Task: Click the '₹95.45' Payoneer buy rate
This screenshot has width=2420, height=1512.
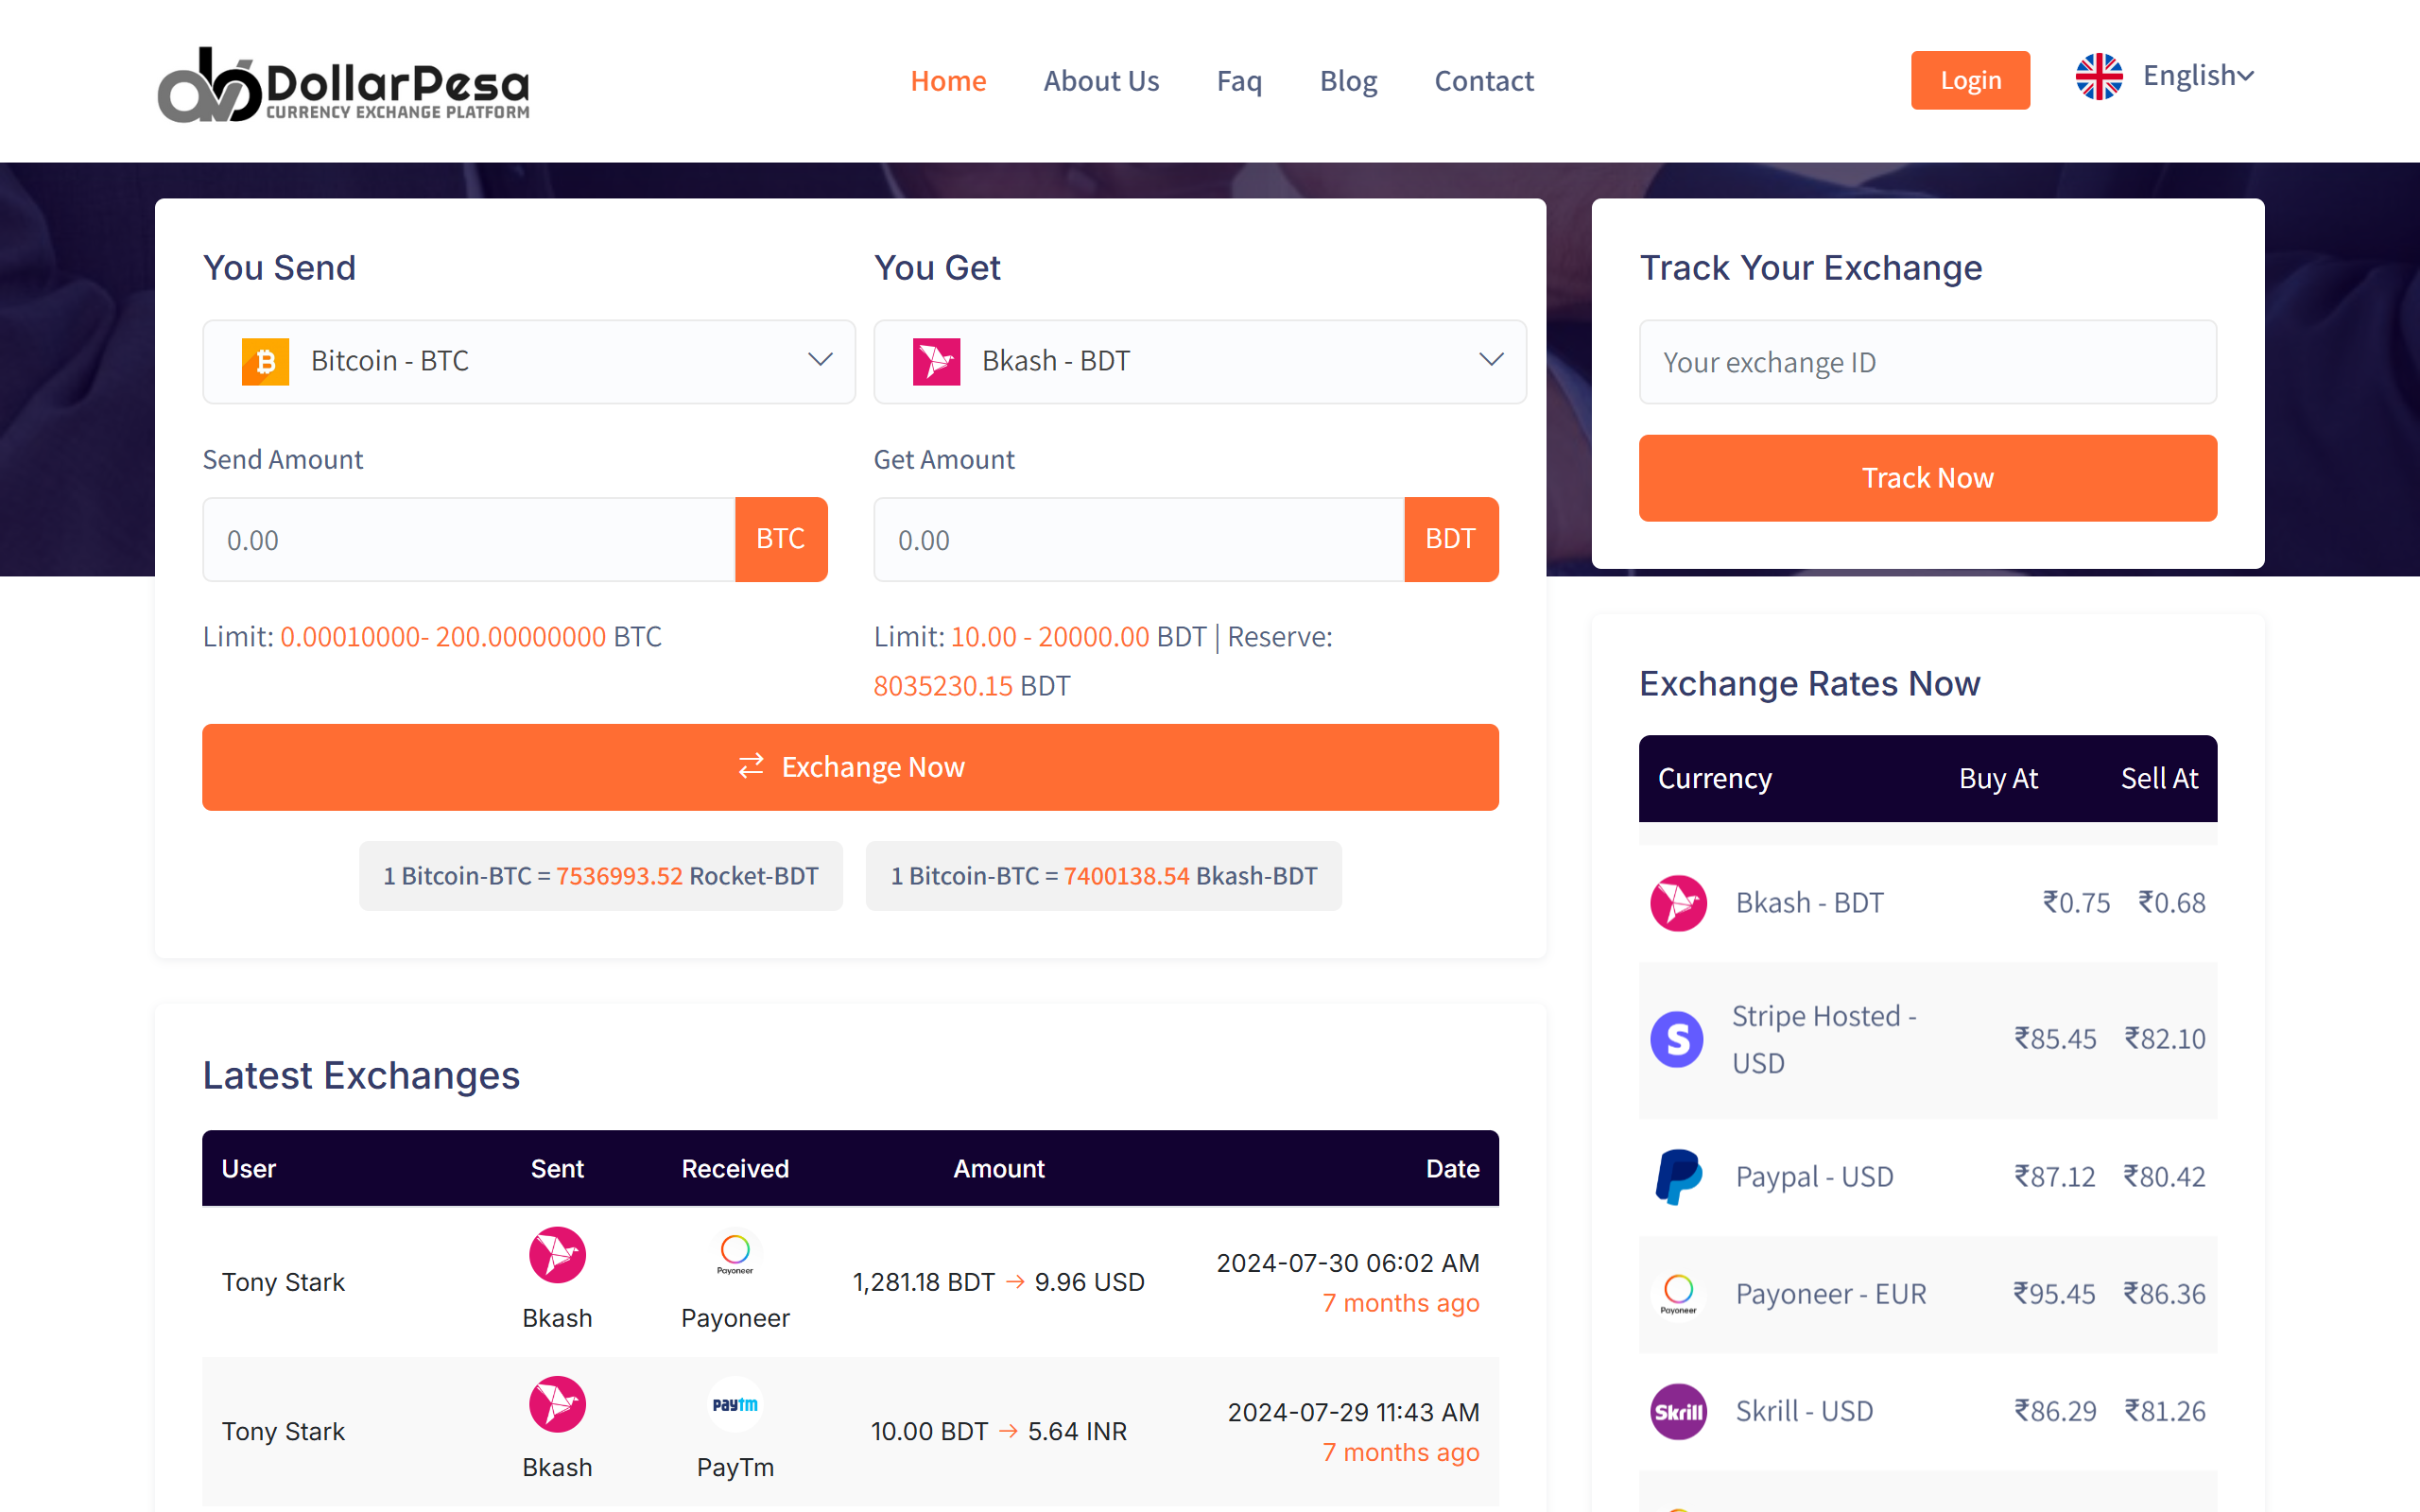Action: coord(2055,1294)
